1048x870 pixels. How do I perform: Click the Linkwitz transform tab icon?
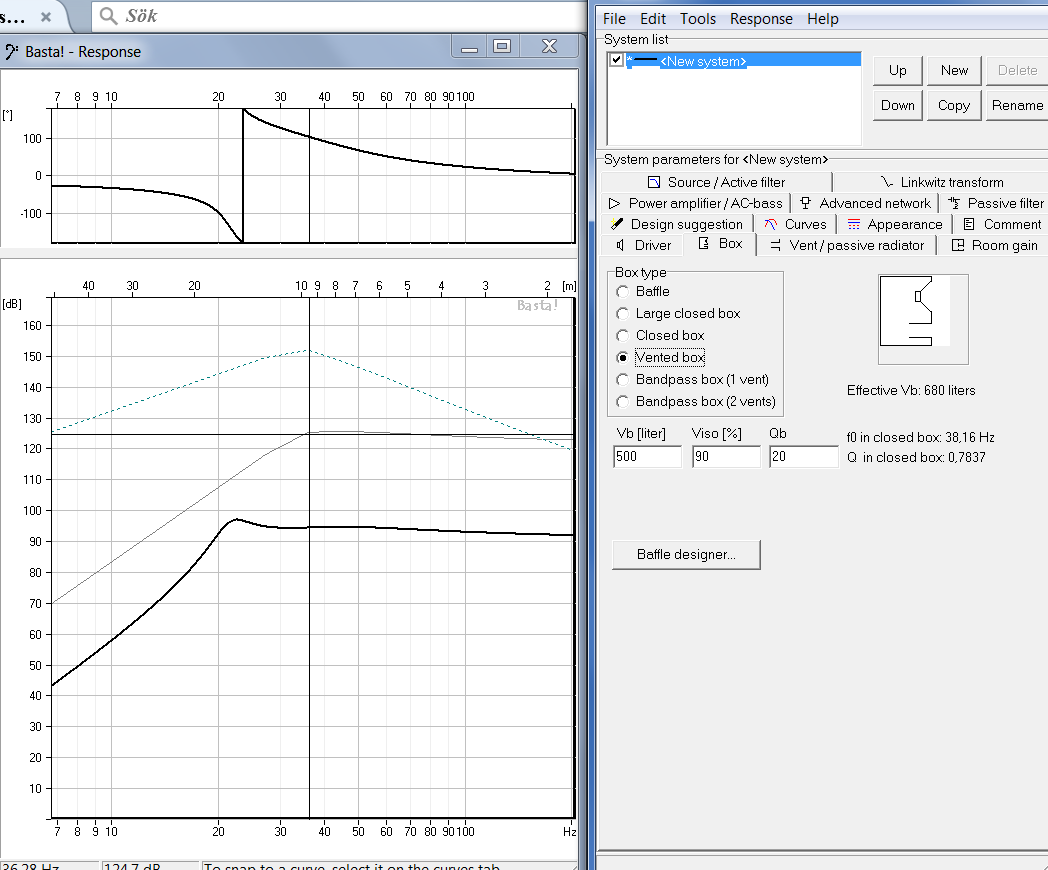[x=887, y=182]
